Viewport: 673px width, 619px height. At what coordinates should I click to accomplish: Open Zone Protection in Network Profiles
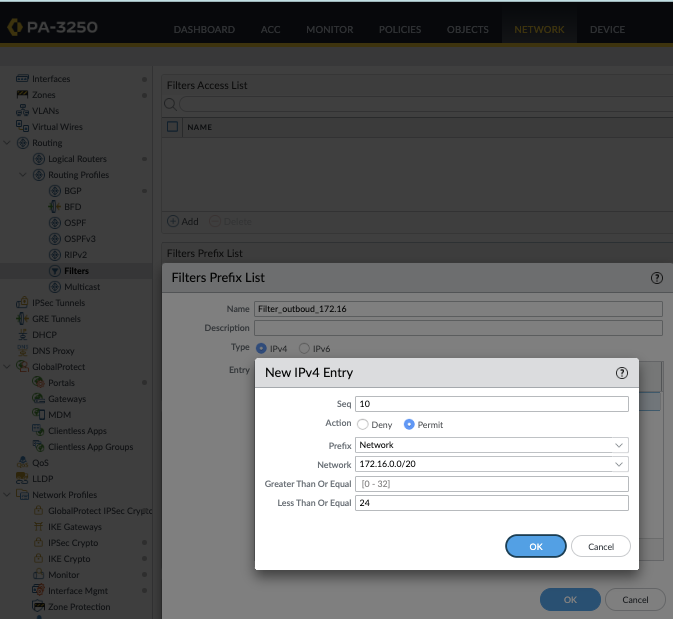(x=79, y=607)
